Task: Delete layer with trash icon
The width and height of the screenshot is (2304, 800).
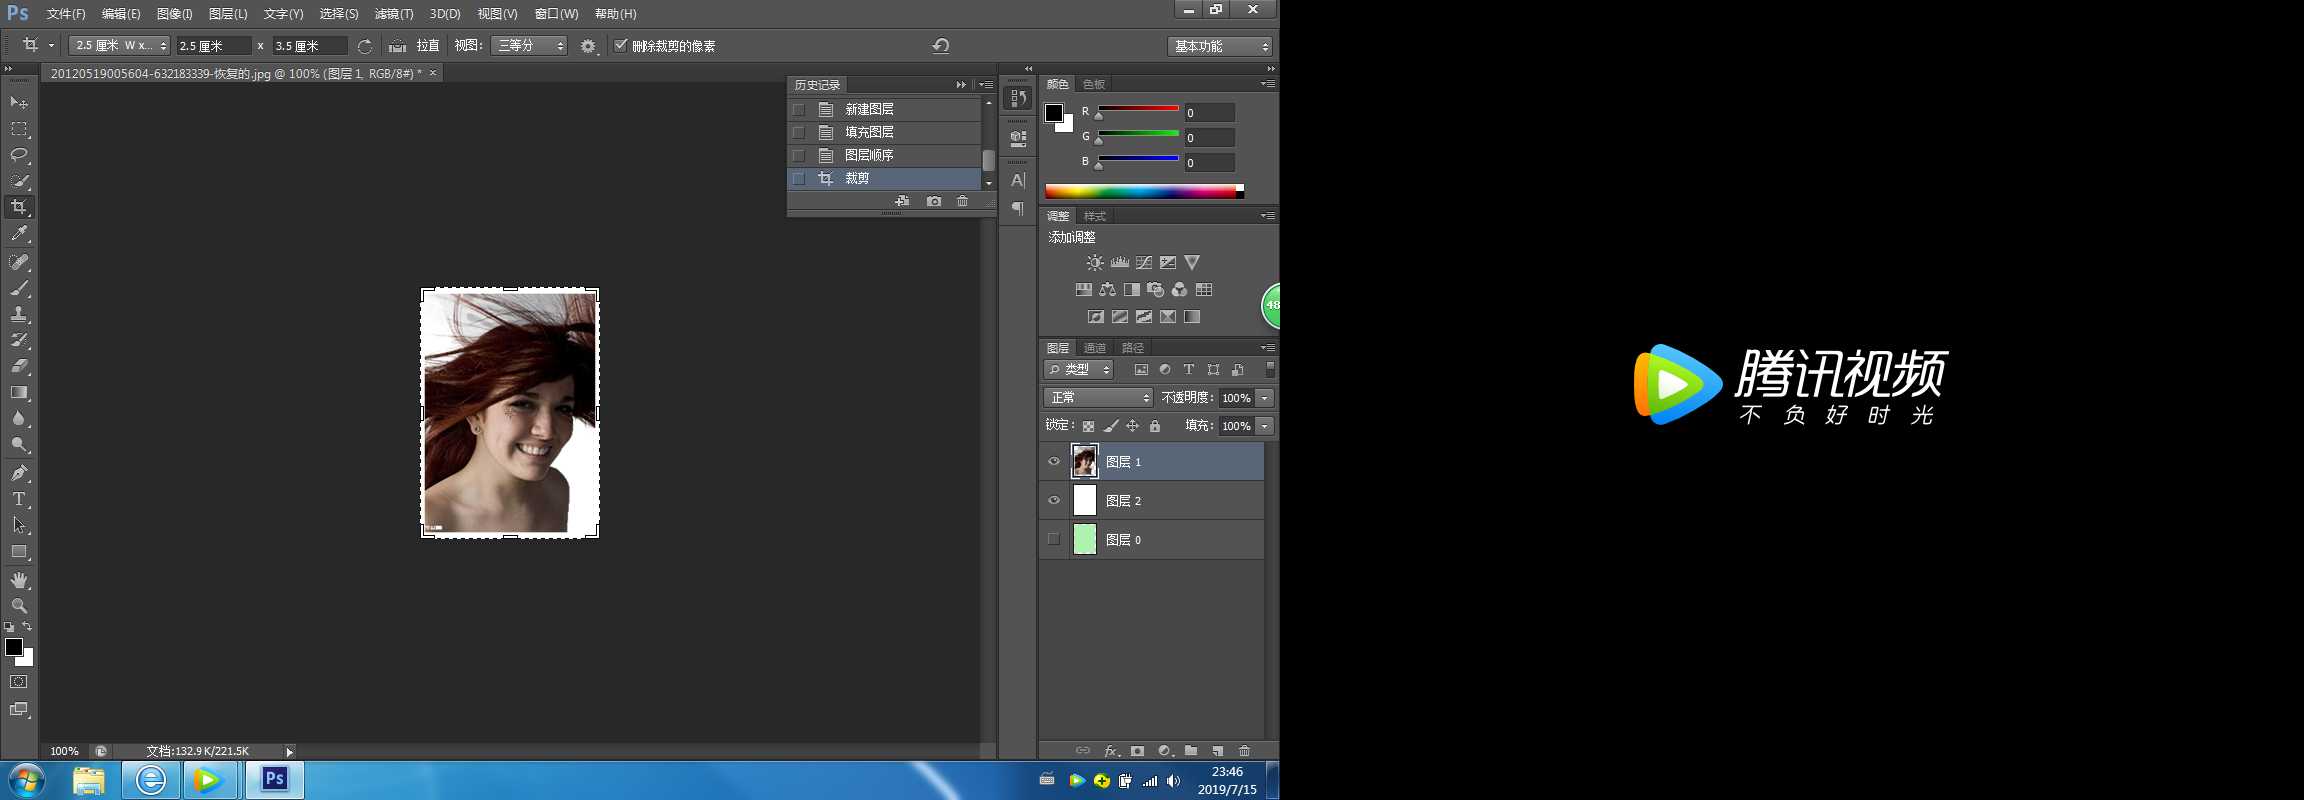Action: tap(1245, 751)
